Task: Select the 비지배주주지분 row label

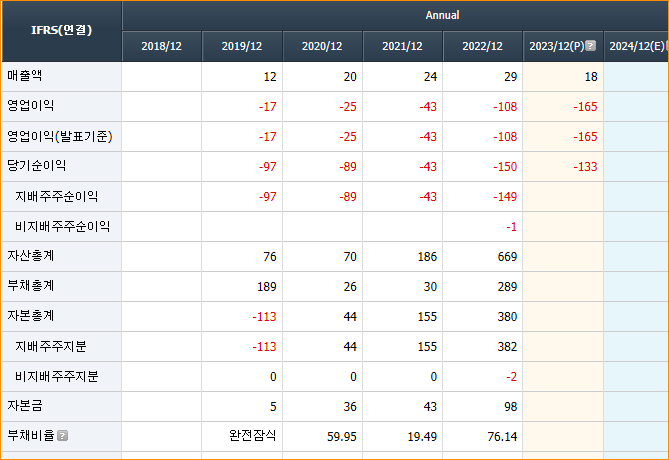Action: 57,376
